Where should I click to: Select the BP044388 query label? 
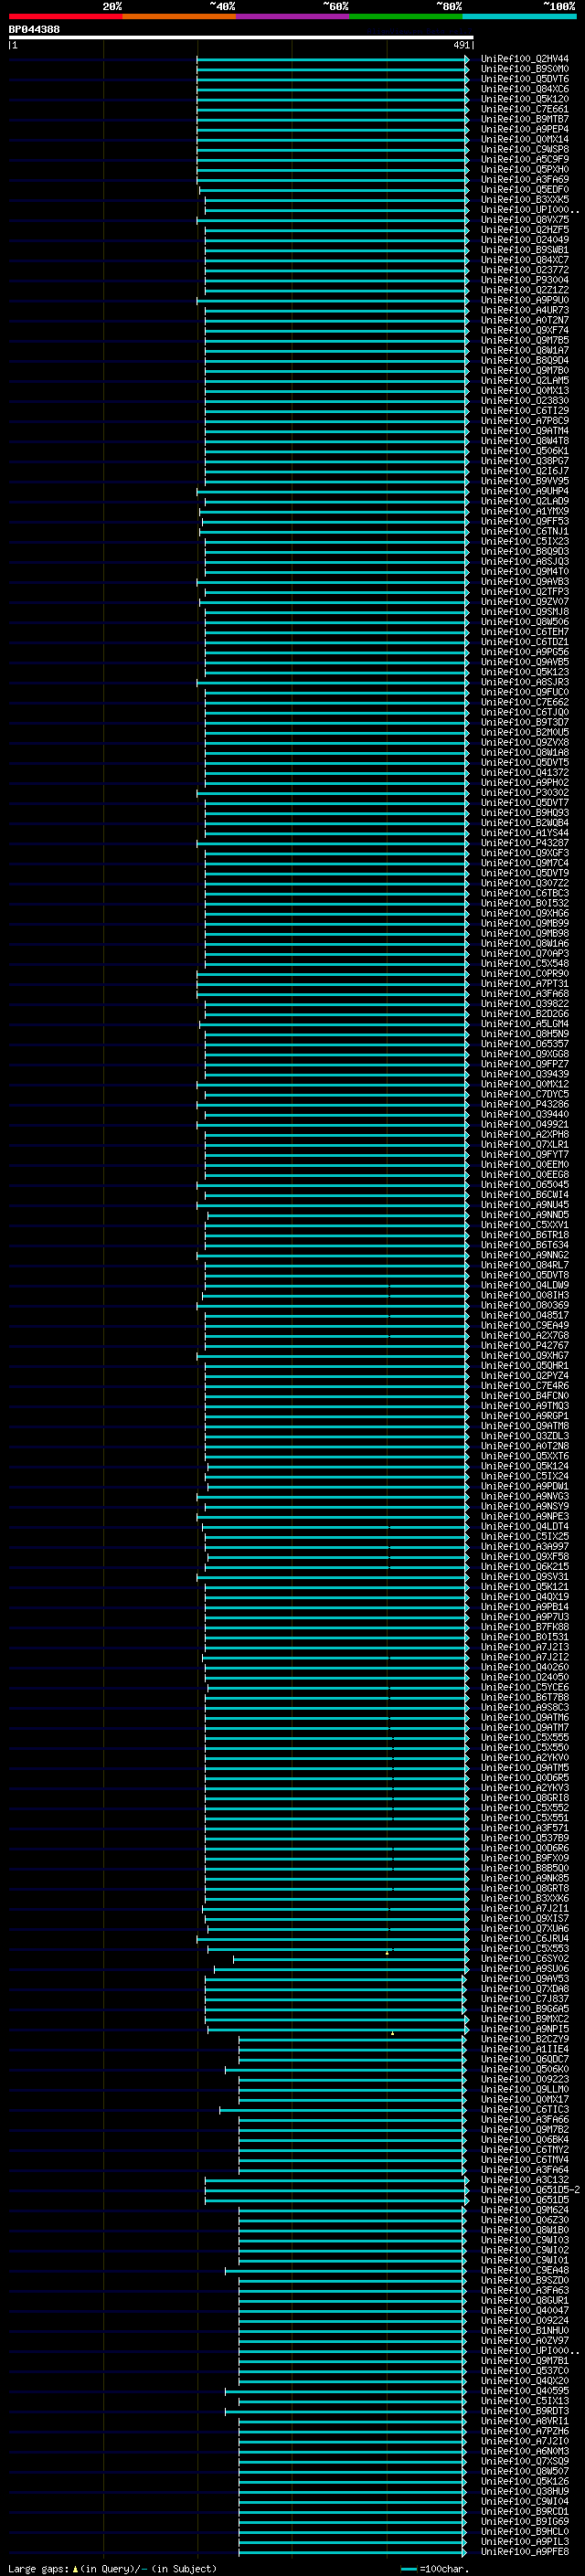coord(34,29)
